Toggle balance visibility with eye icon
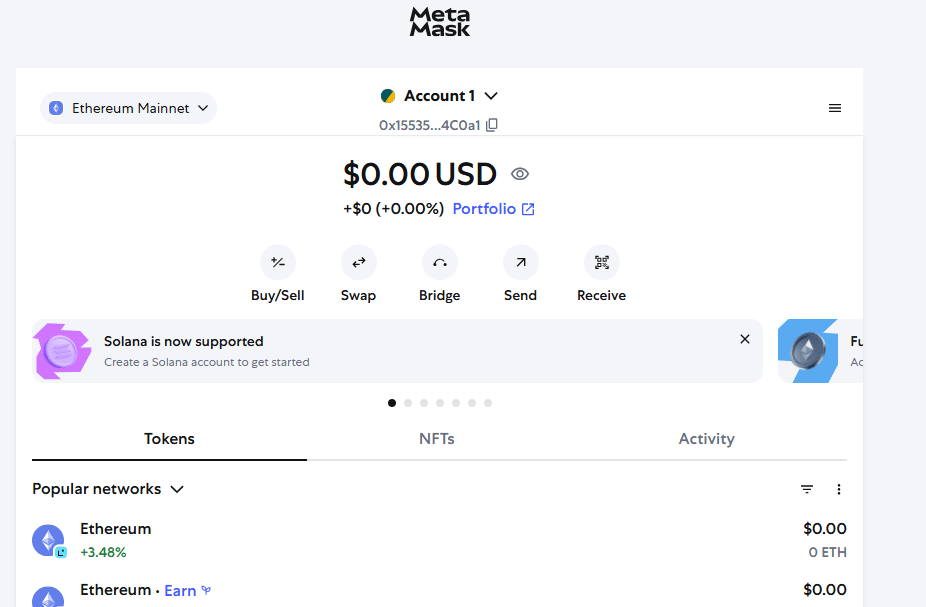This screenshot has width=926, height=607. click(520, 174)
